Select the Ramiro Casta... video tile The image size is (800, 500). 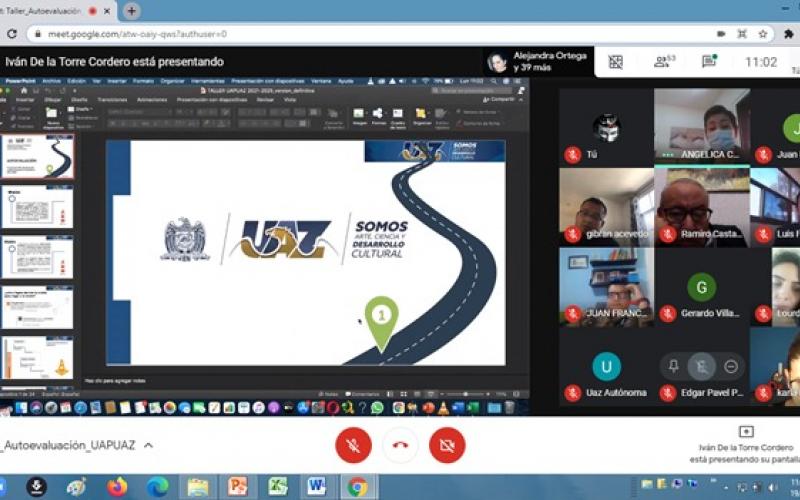point(702,207)
